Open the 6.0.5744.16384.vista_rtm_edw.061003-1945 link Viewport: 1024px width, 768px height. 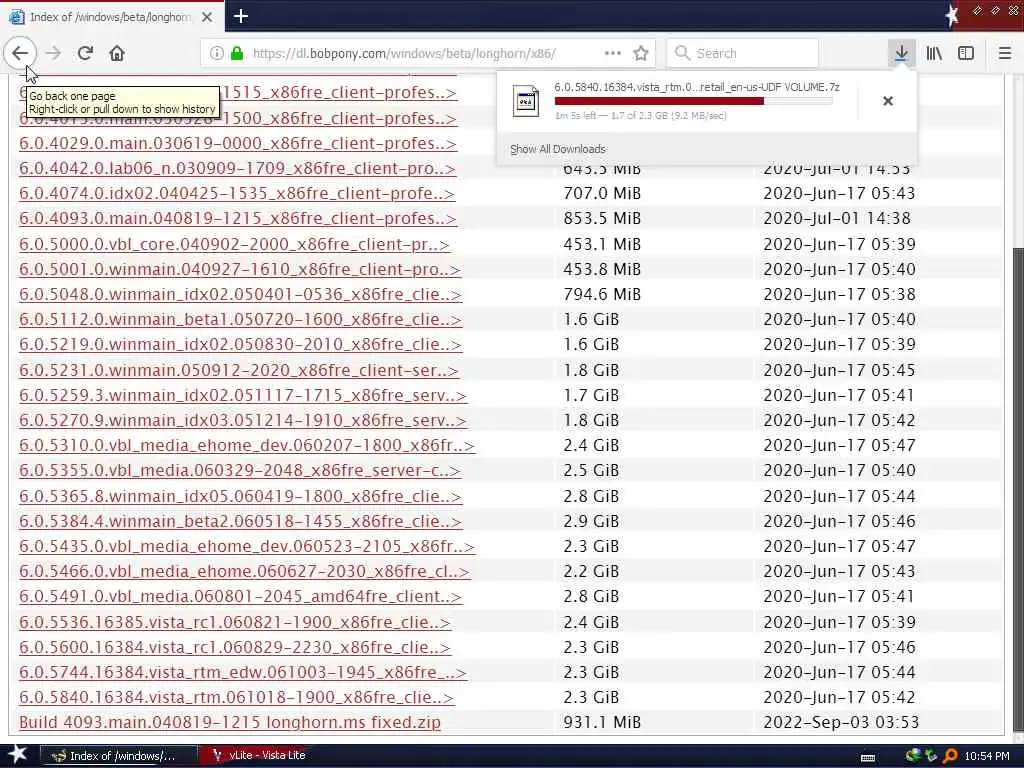pos(243,672)
